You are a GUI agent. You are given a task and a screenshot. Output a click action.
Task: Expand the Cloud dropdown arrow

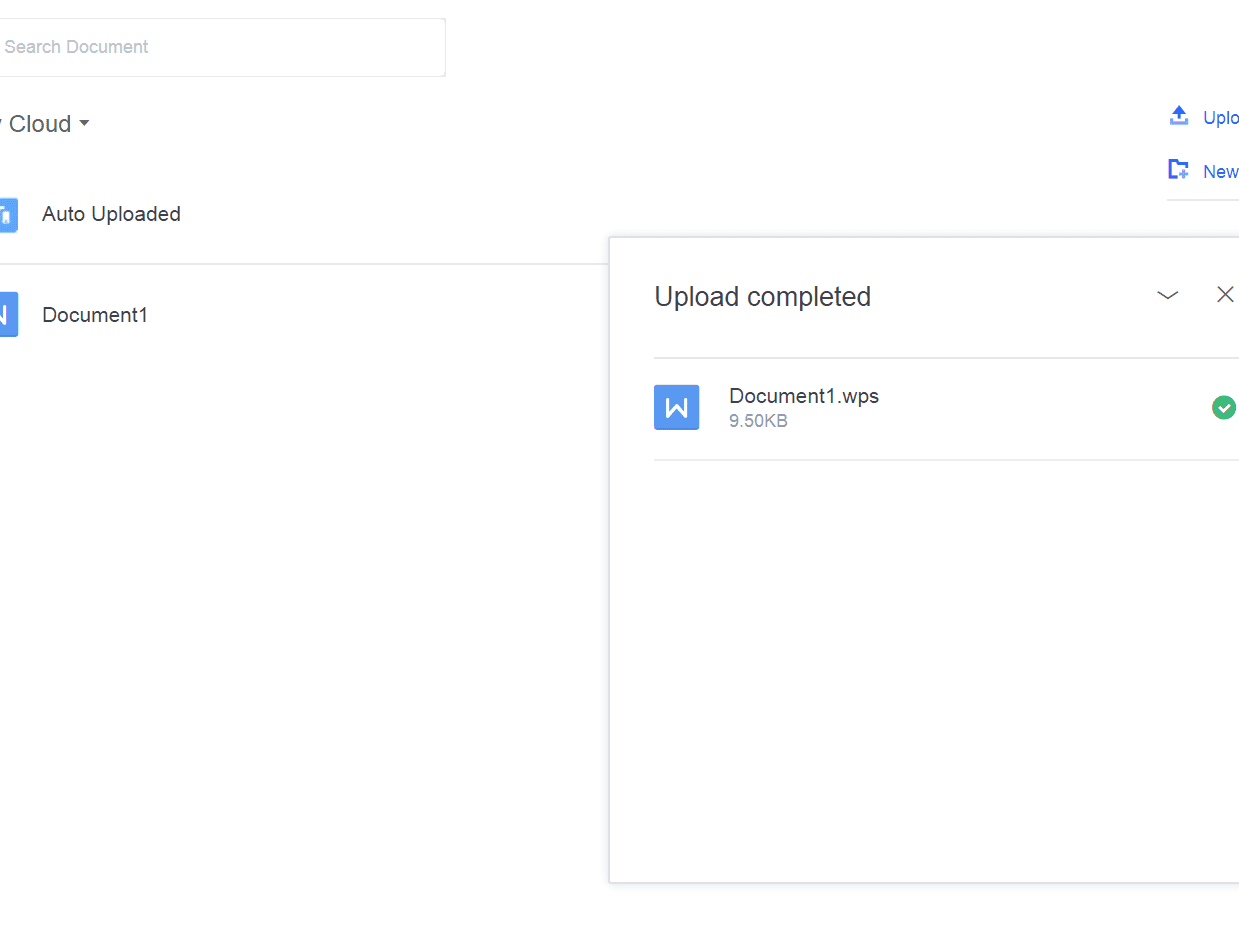tap(84, 123)
